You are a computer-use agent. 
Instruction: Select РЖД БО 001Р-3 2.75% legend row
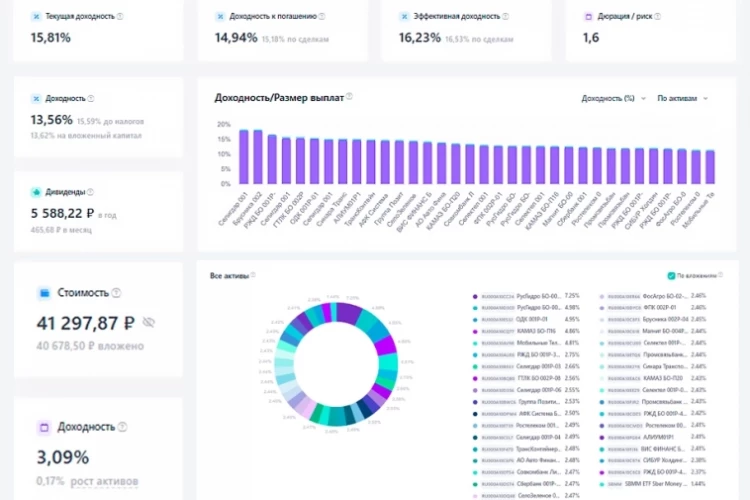526,355
